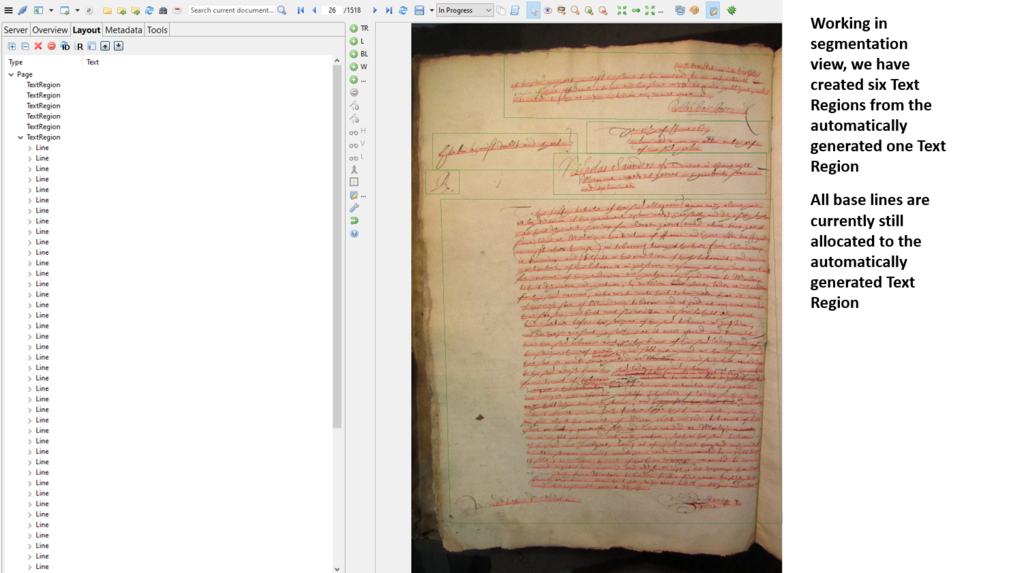This screenshot has width=1024, height=573.
Task: Click the reload document refresh icon
Action: [403, 11]
